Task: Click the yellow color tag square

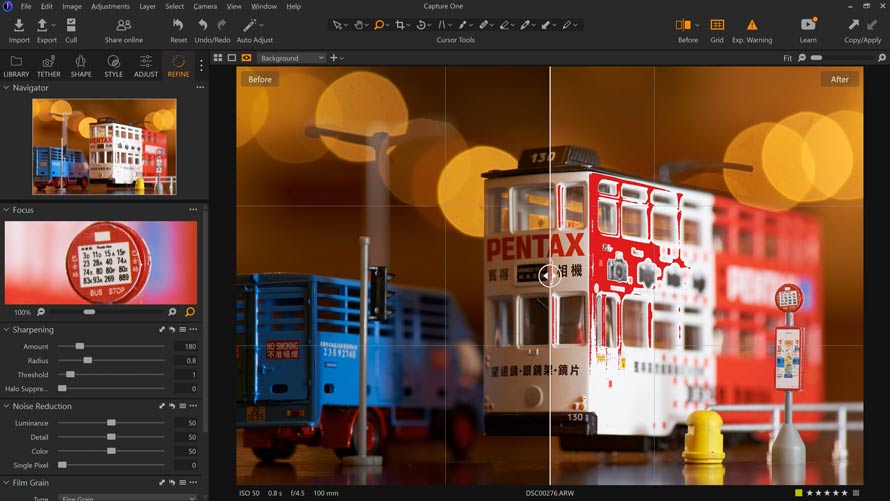Action: click(799, 492)
